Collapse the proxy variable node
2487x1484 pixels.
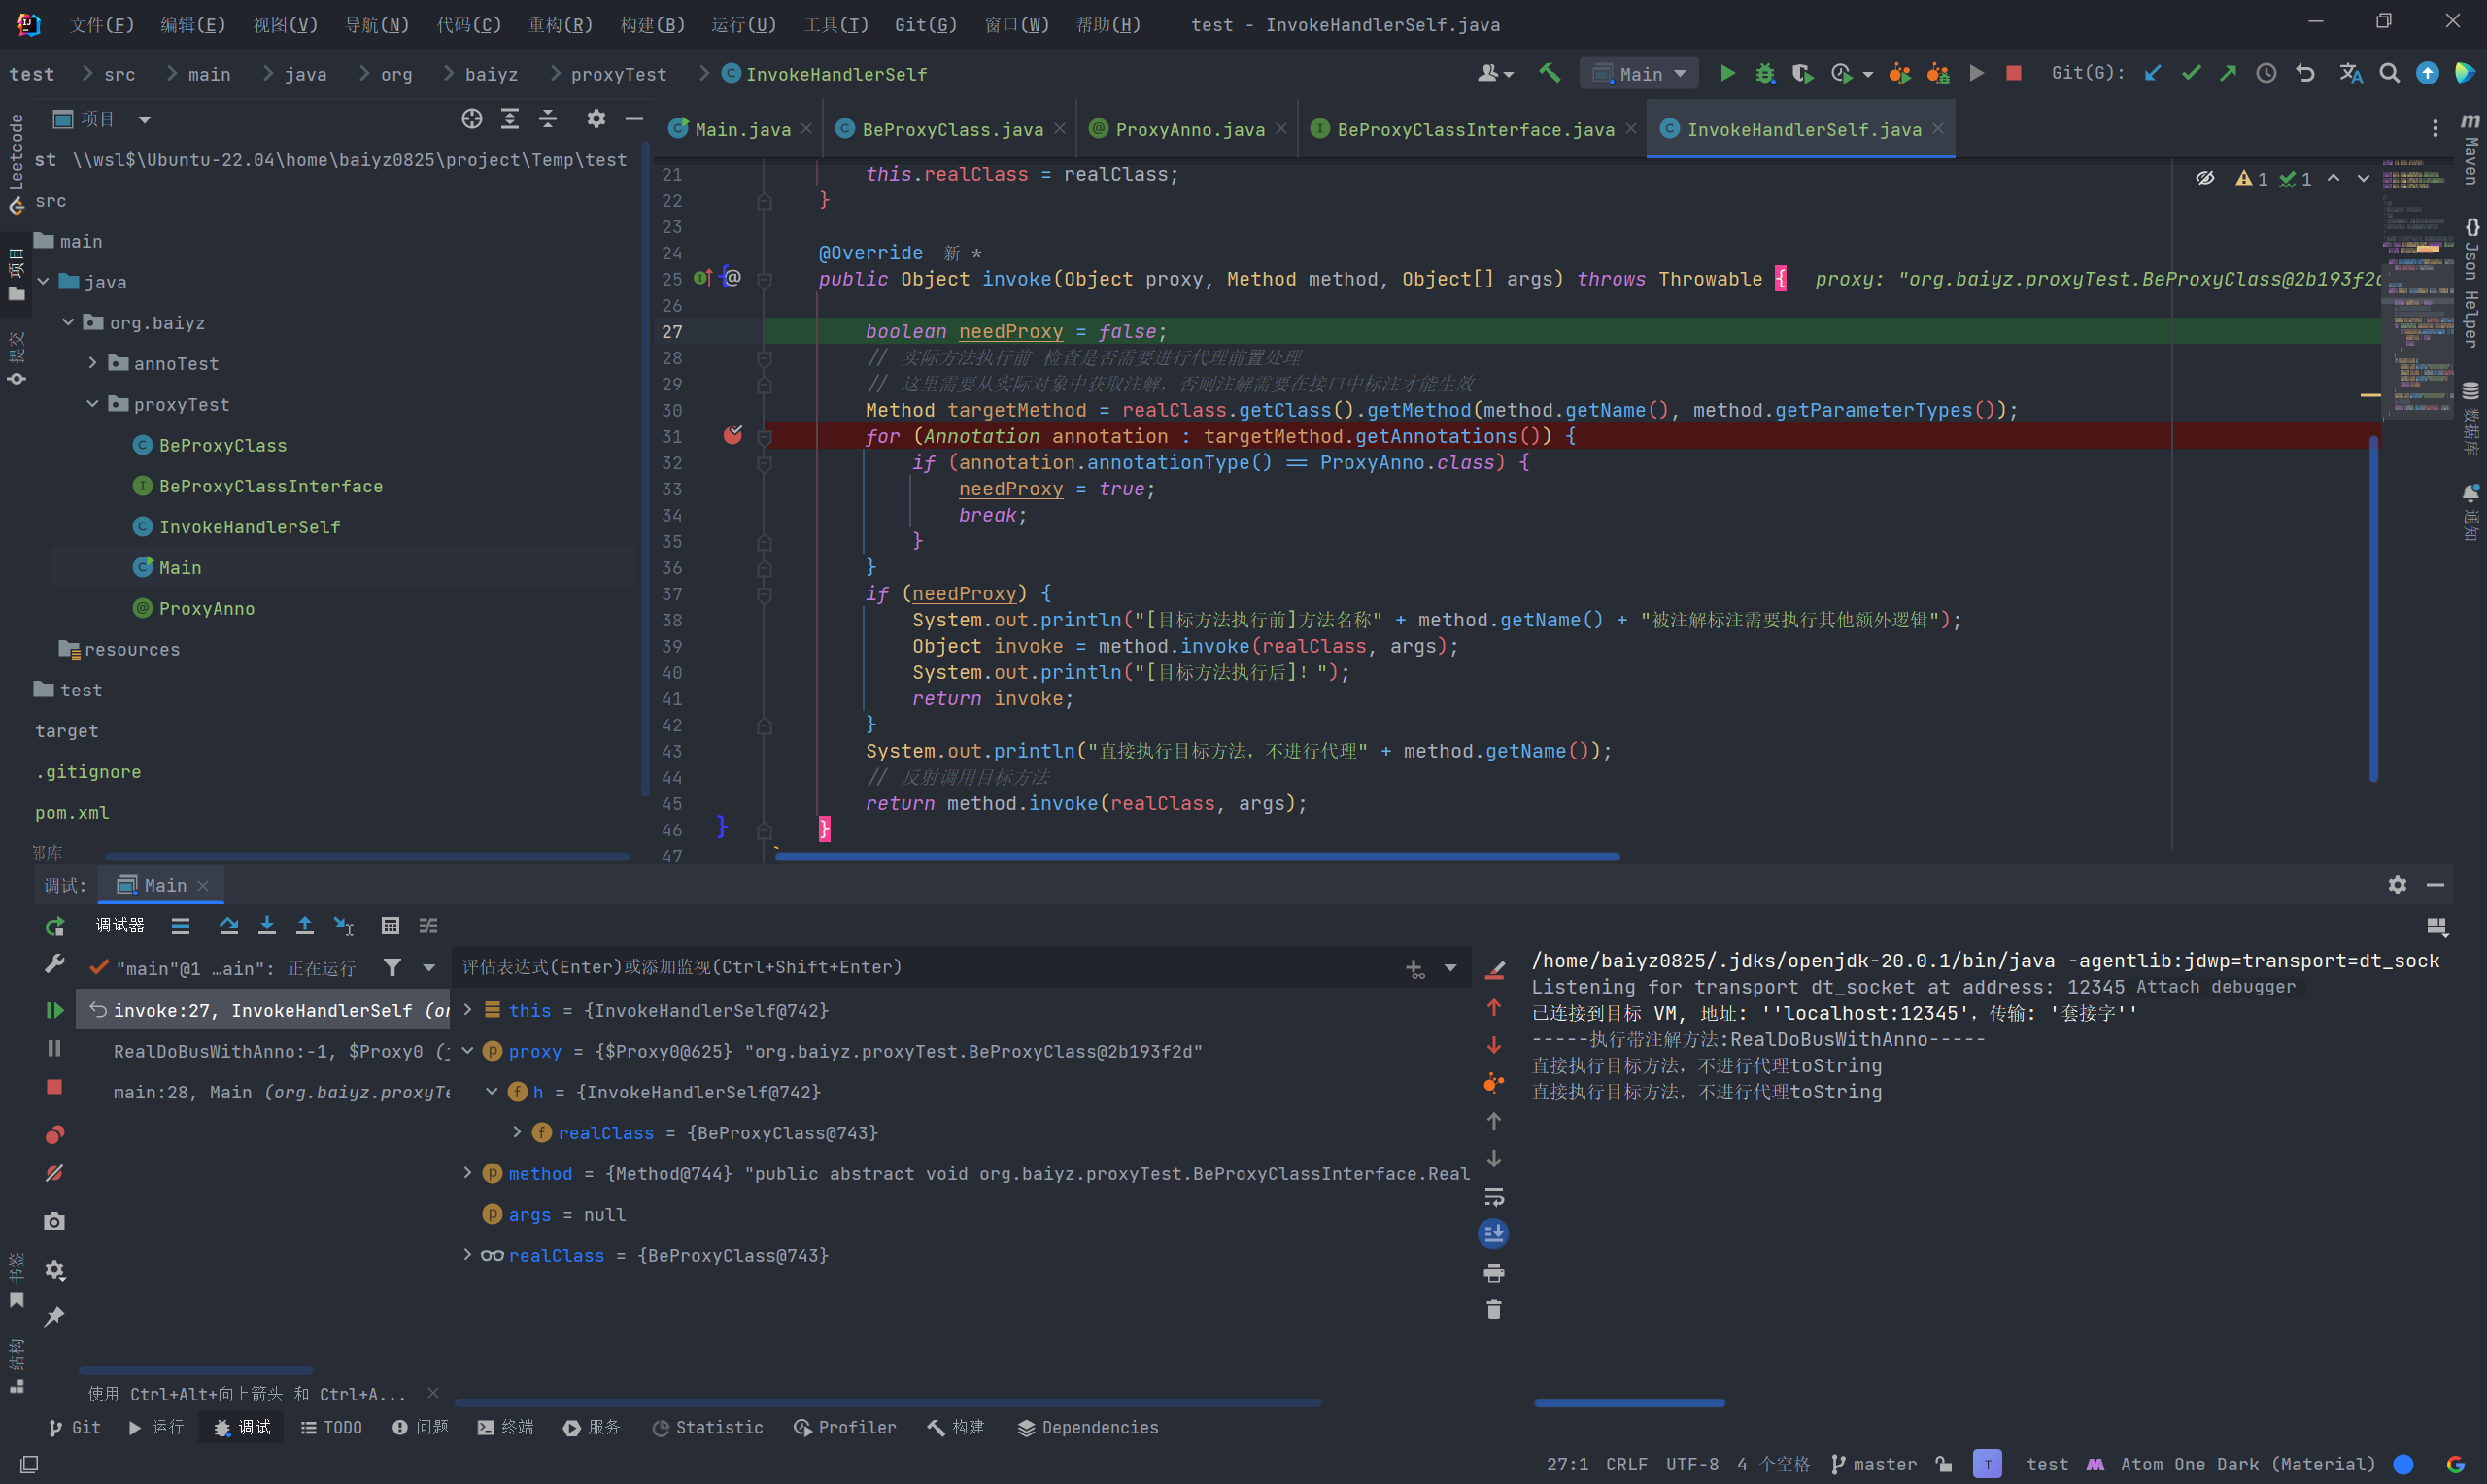pyautogui.click(x=467, y=1051)
